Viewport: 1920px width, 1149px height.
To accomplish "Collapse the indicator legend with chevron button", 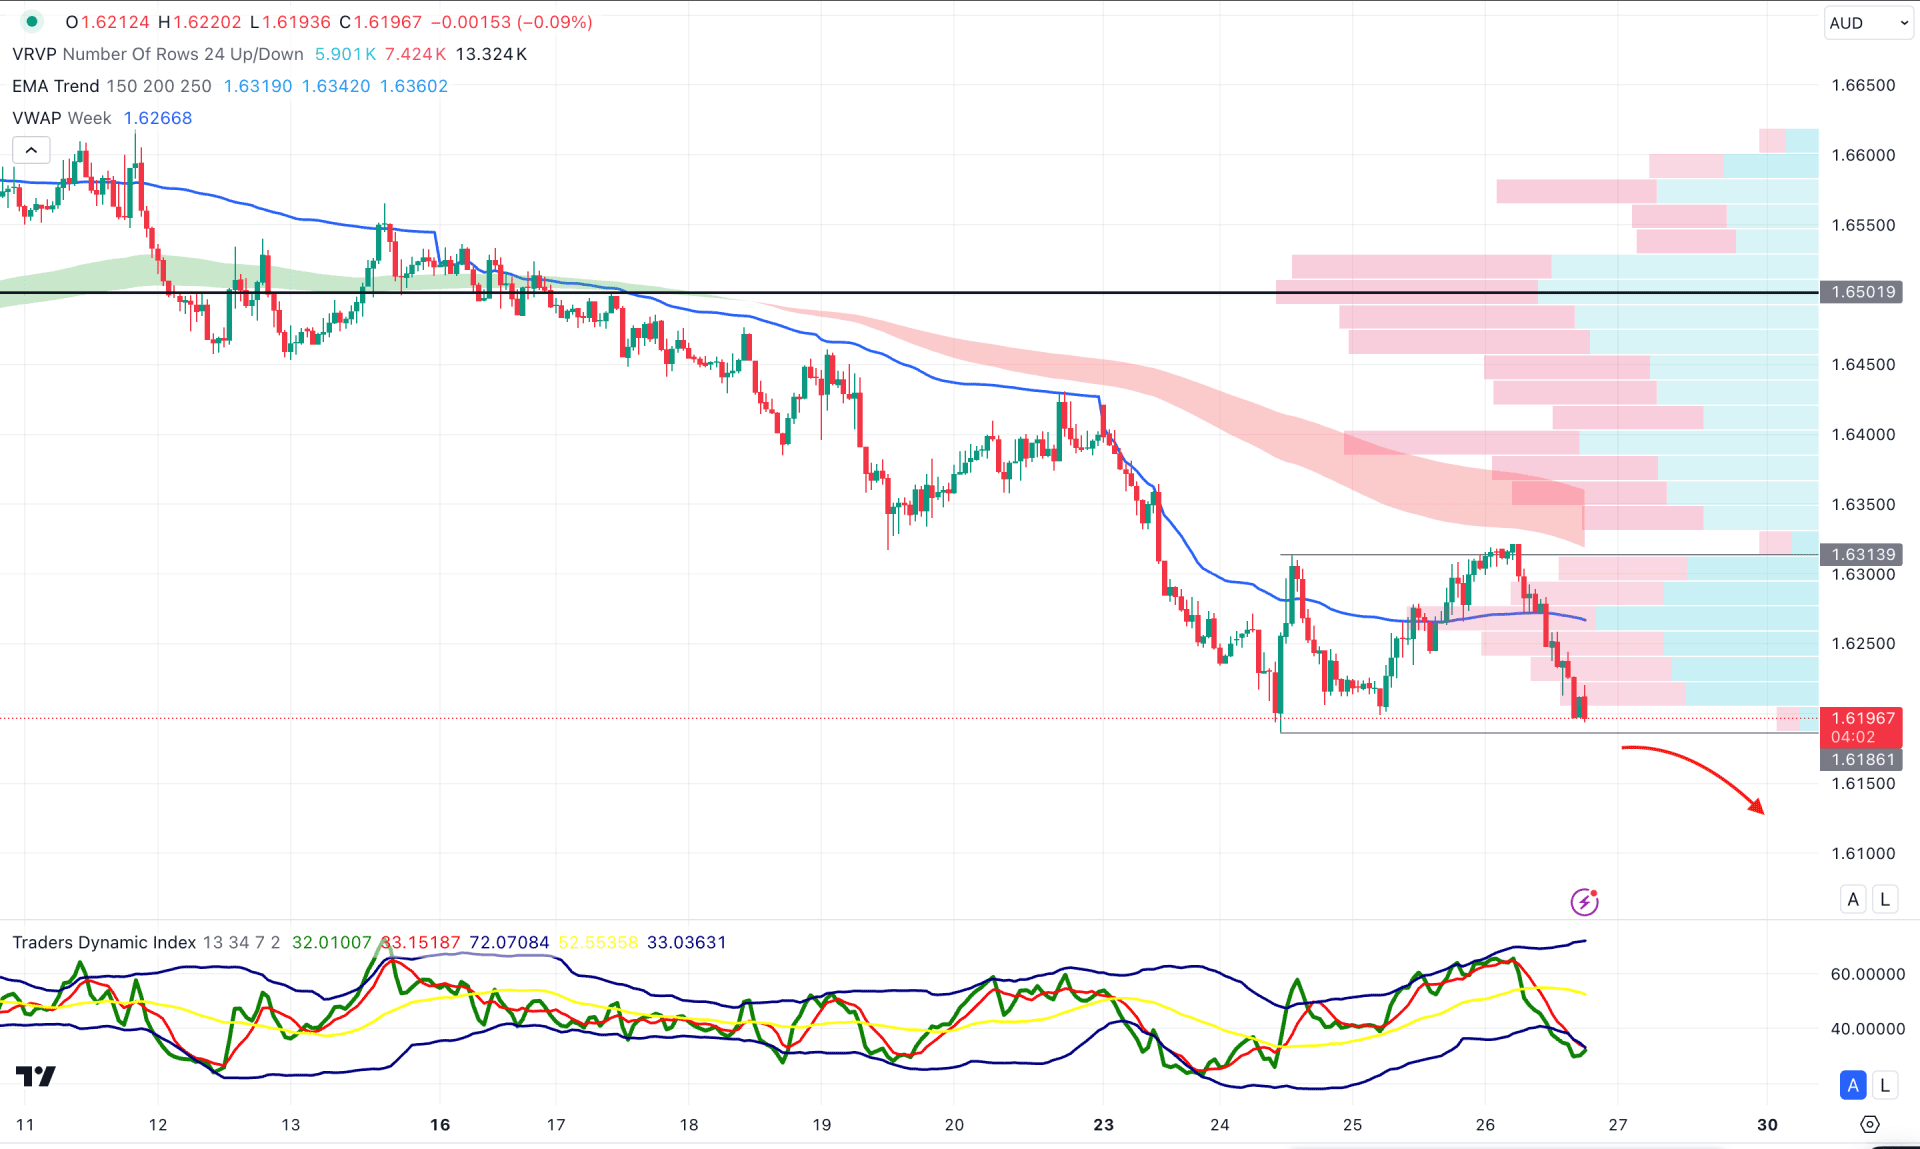I will [31, 150].
